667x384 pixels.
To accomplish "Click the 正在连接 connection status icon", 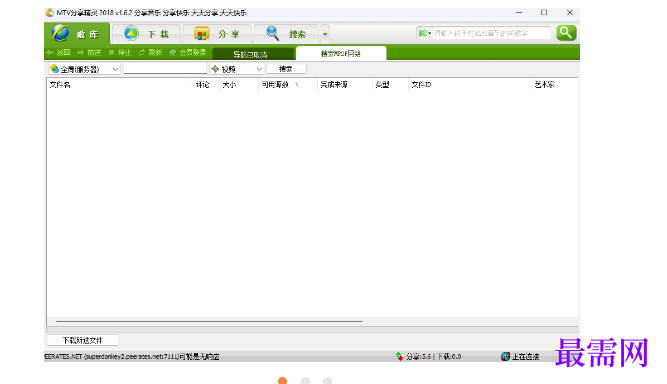I will tap(505, 356).
